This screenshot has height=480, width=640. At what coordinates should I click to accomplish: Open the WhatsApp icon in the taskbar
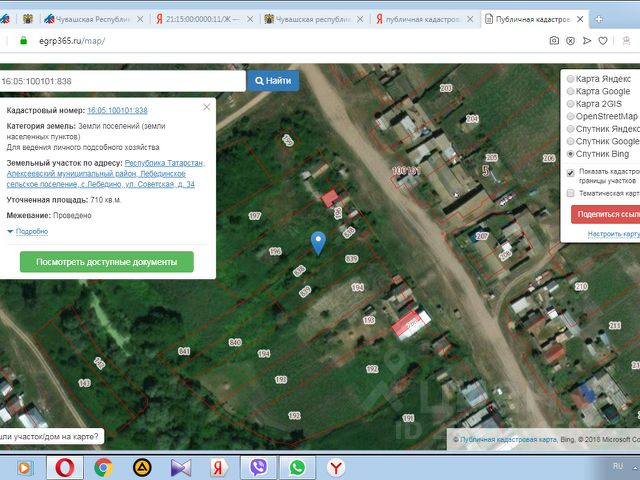click(297, 467)
